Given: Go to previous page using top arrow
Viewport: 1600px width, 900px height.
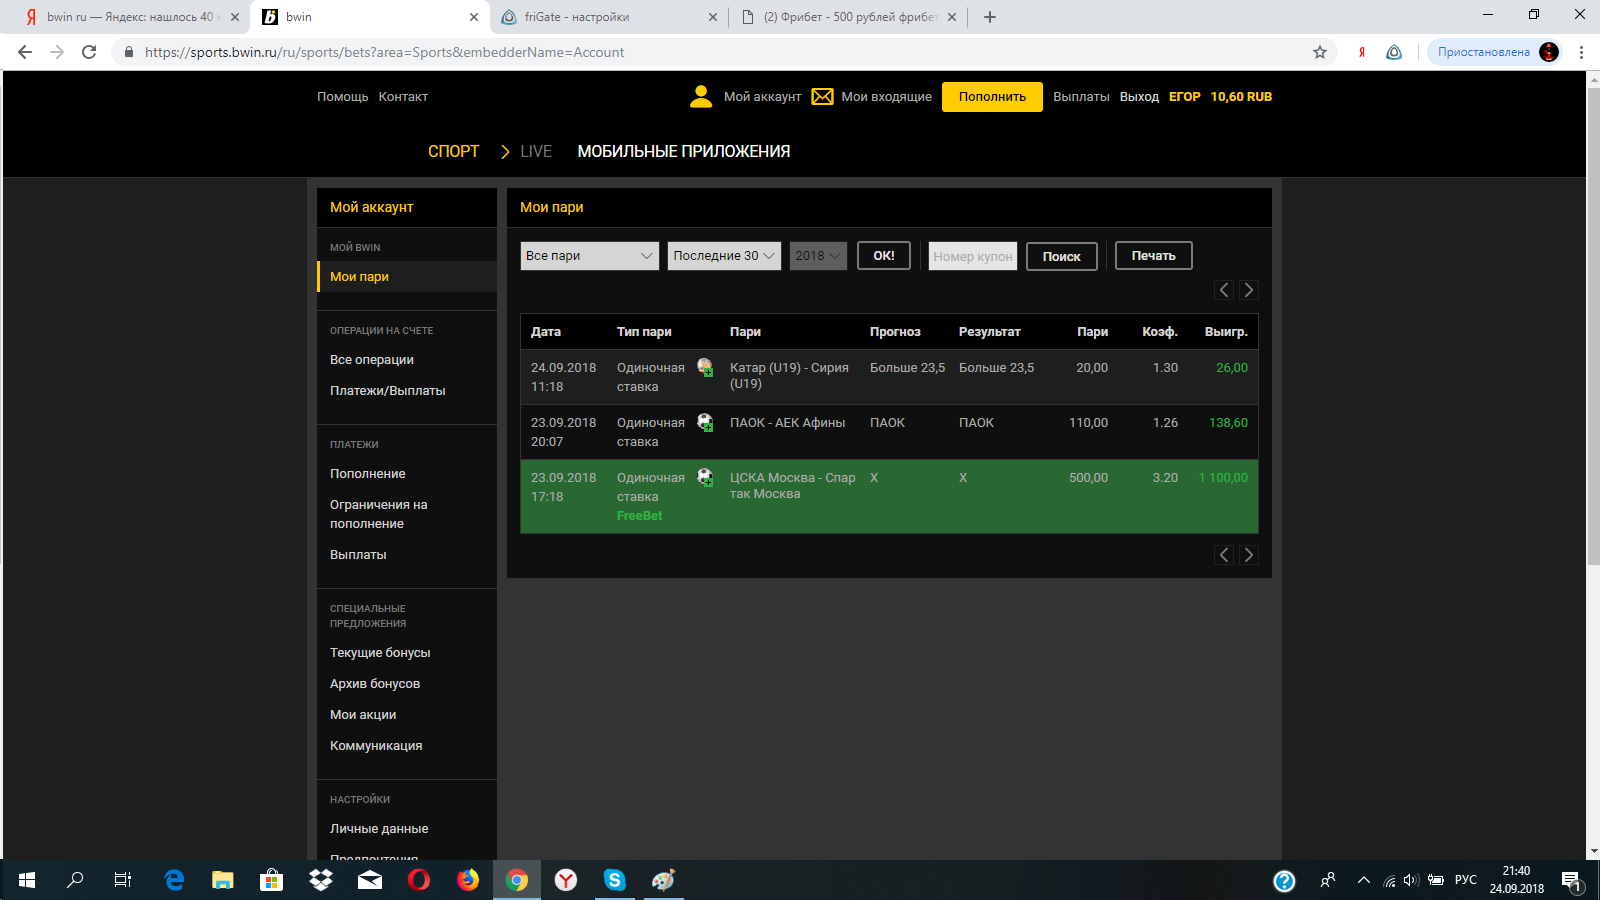Looking at the screenshot, I should [x=1224, y=290].
